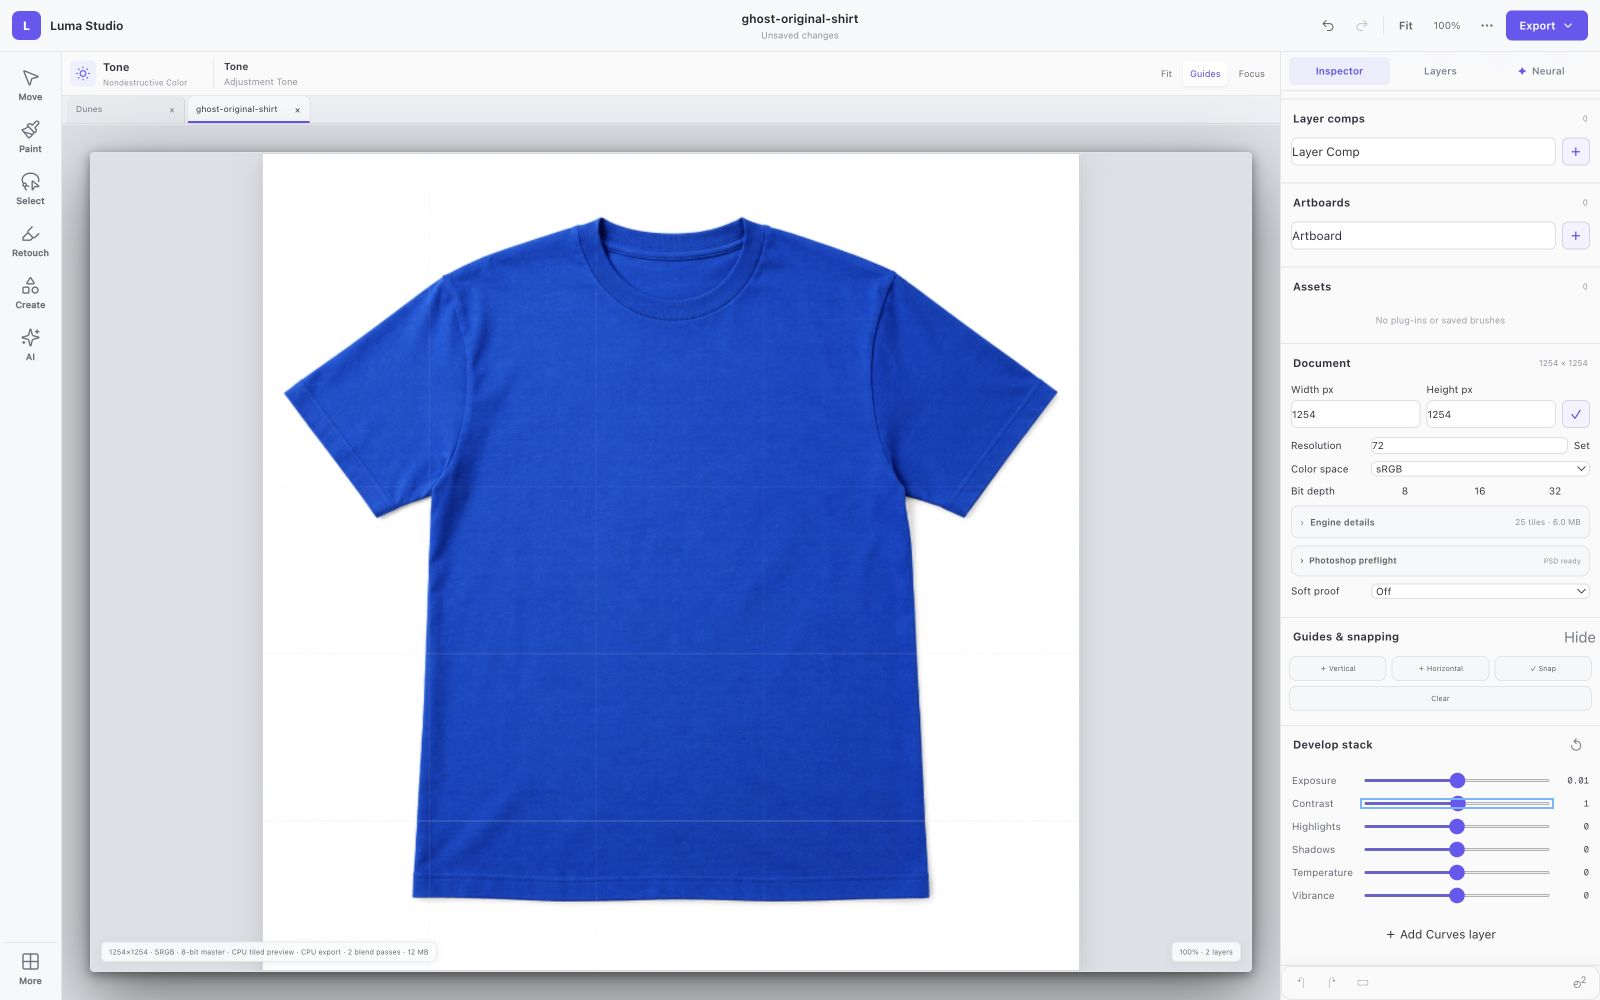Select the Fit view mode in toolbar
Viewport: 1600px width, 1000px height.
pyautogui.click(x=1166, y=74)
